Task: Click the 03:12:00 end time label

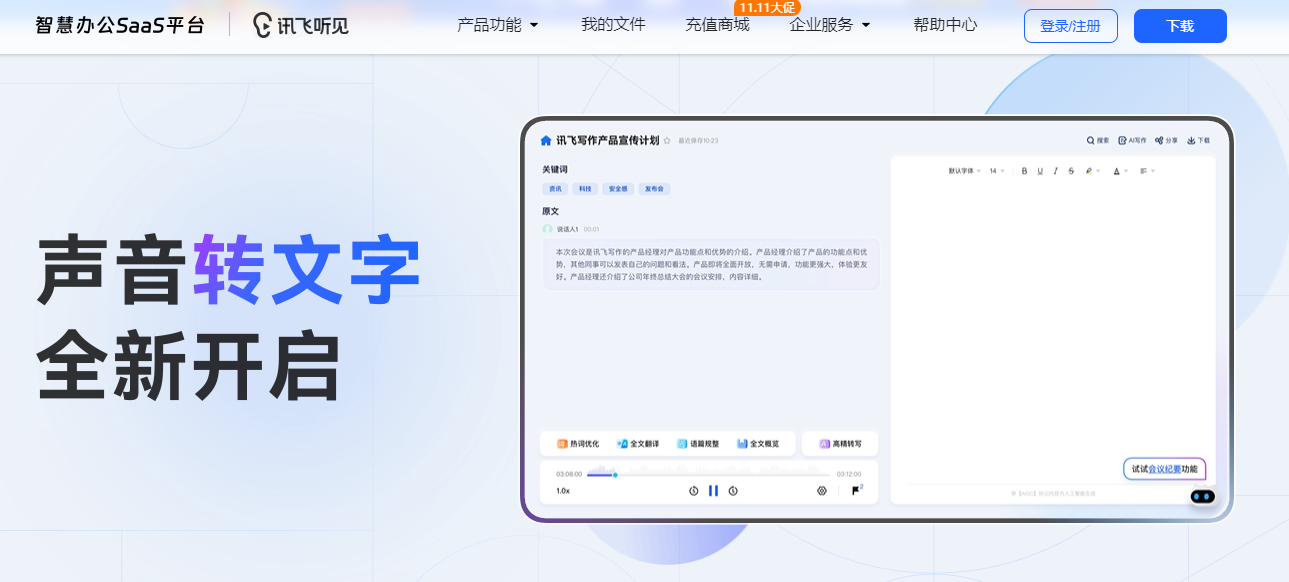Action: click(848, 474)
